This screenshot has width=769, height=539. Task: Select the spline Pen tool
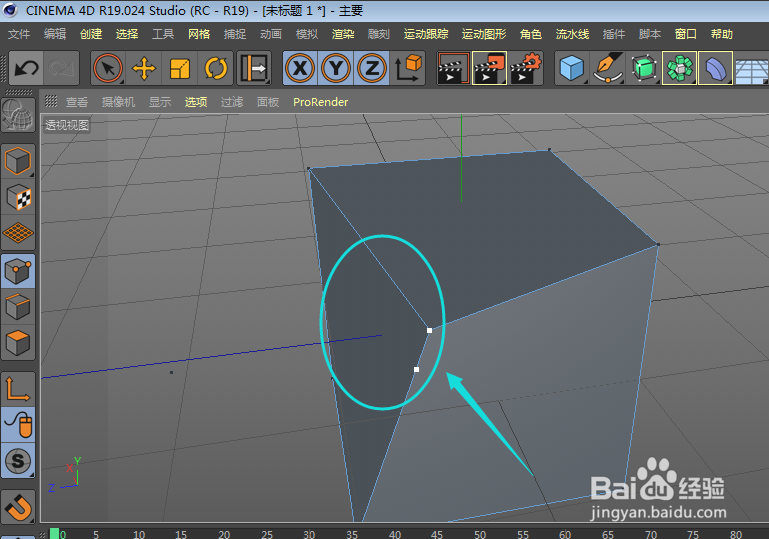point(608,68)
